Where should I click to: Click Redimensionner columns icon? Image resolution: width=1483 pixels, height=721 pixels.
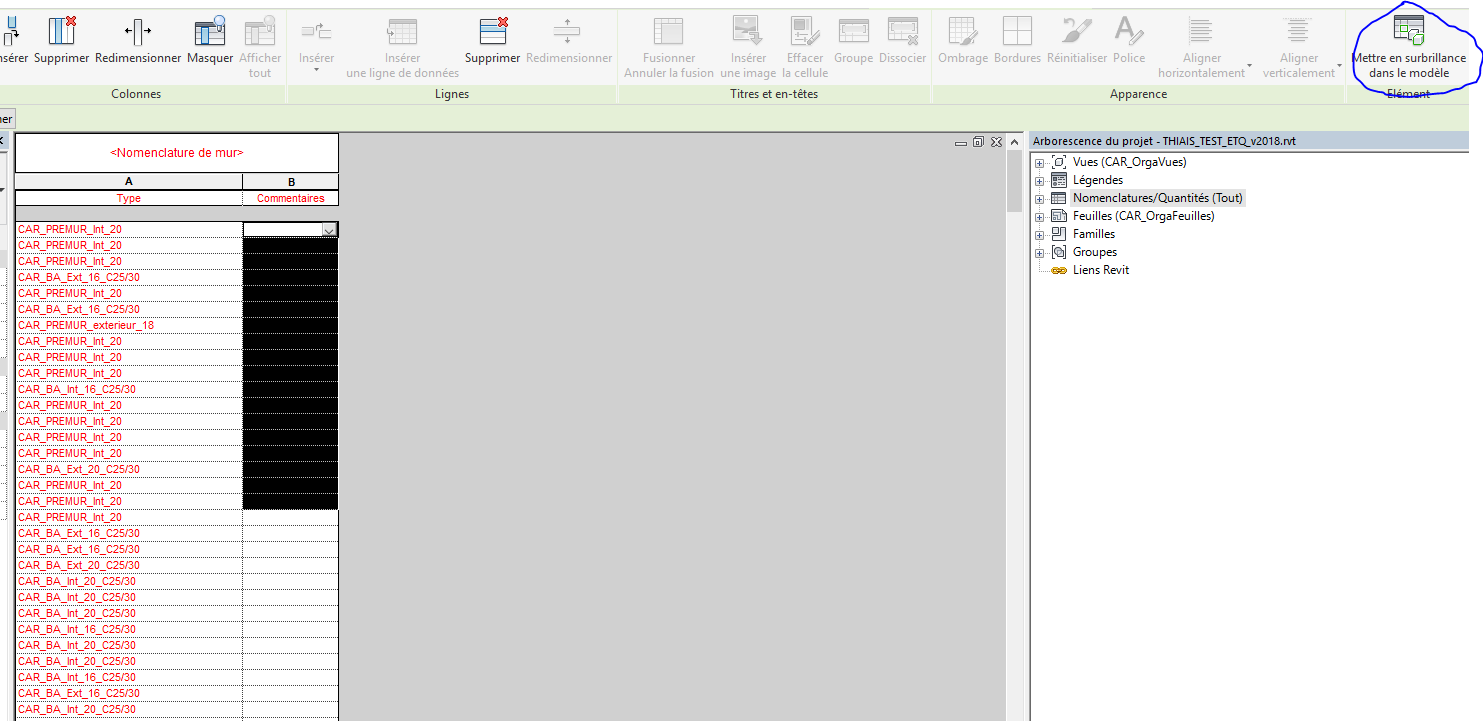click(138, 32)
